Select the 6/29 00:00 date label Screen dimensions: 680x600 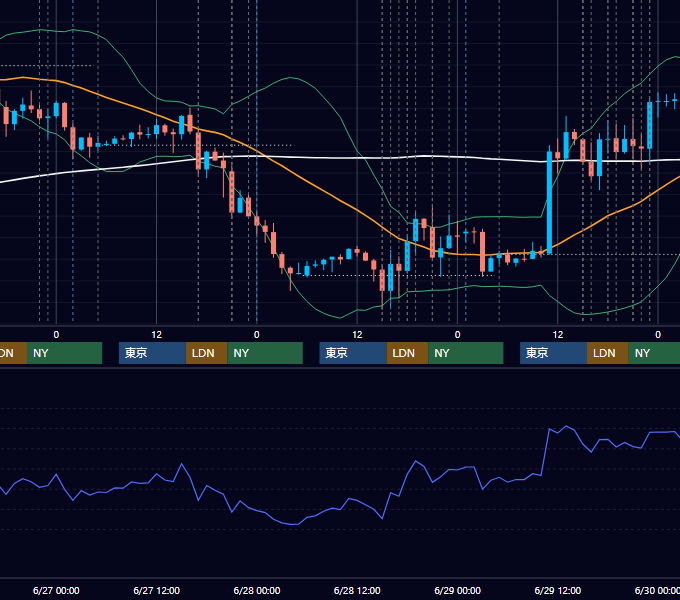click(x=458, y=590)
